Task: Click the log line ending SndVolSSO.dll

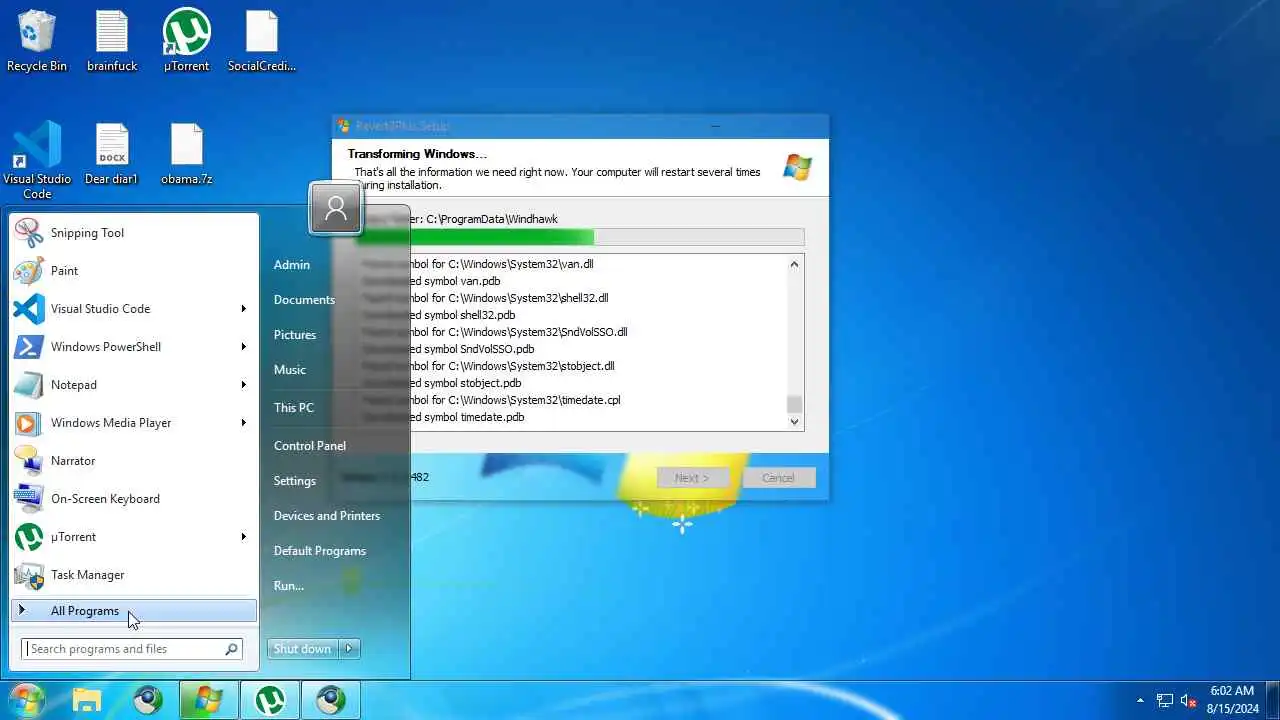Action: pyautogui.click(x=495, y=332)
